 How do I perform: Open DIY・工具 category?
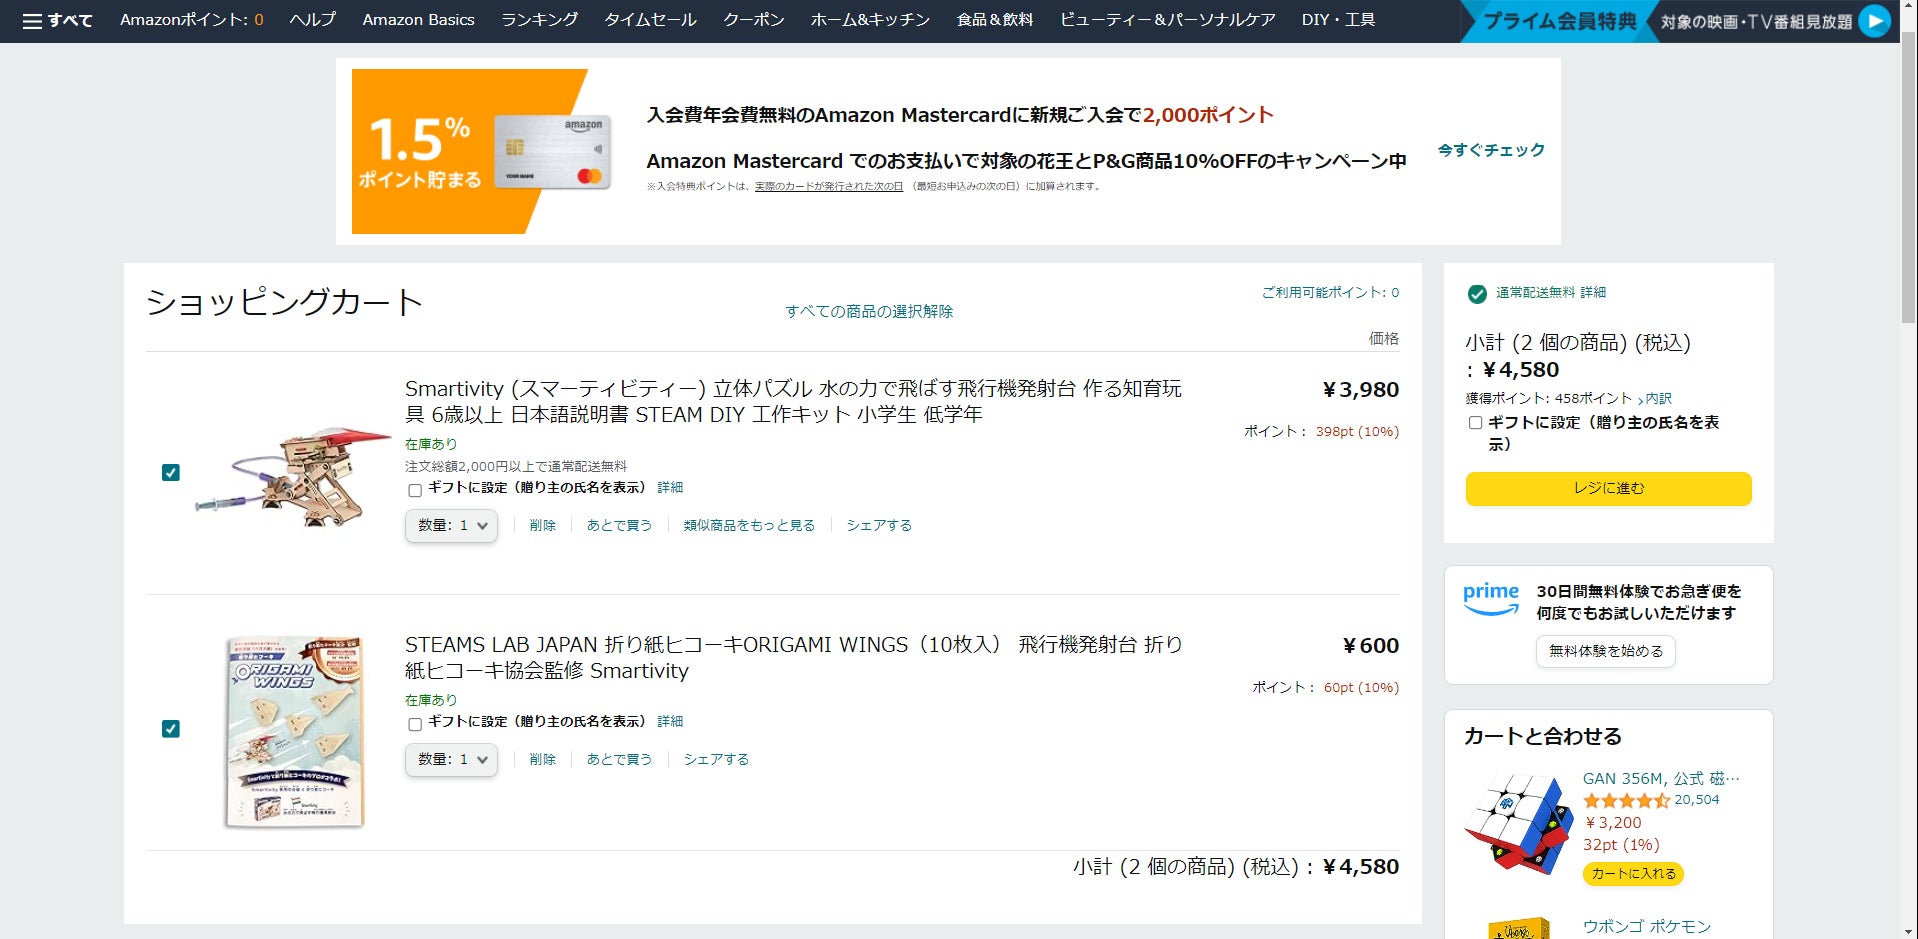[1338, 20]
